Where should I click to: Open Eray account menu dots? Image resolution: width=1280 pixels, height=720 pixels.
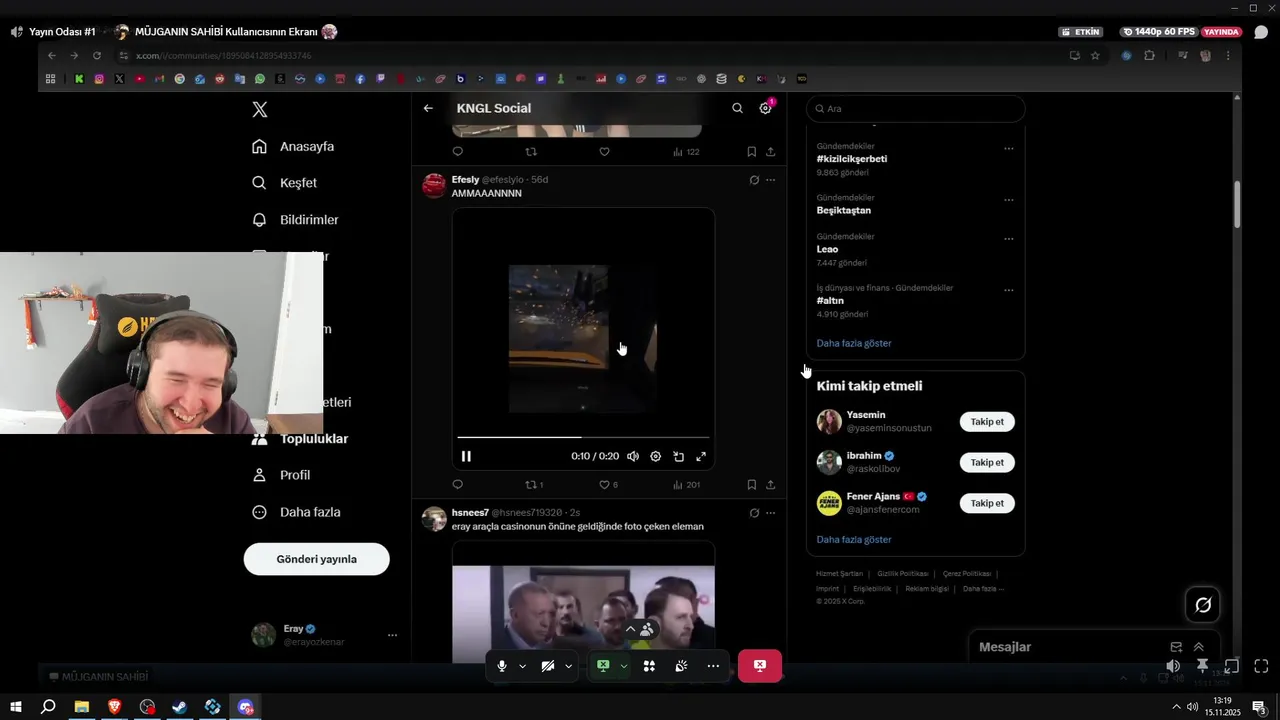[392, 635]
